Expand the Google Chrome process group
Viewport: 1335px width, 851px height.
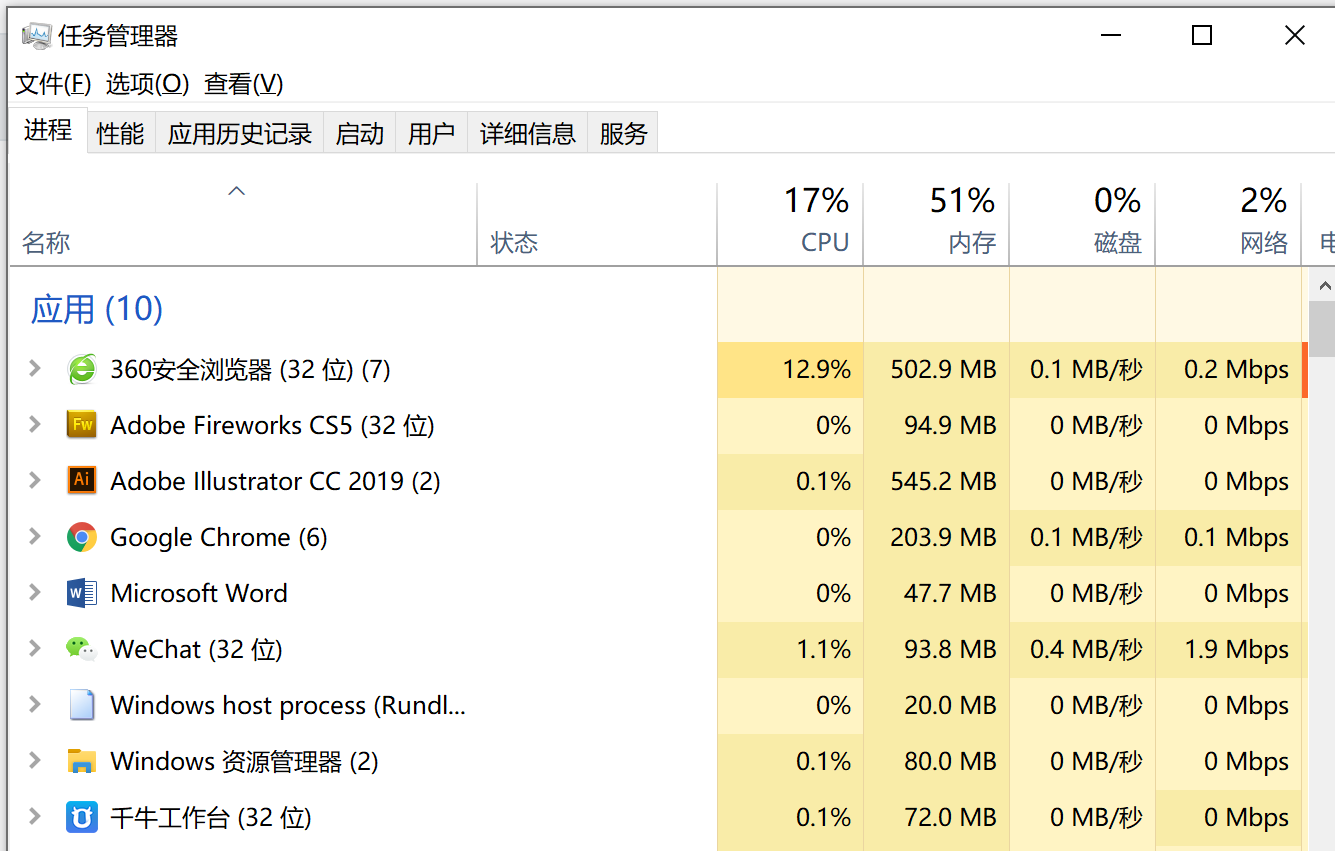(35, 537)
